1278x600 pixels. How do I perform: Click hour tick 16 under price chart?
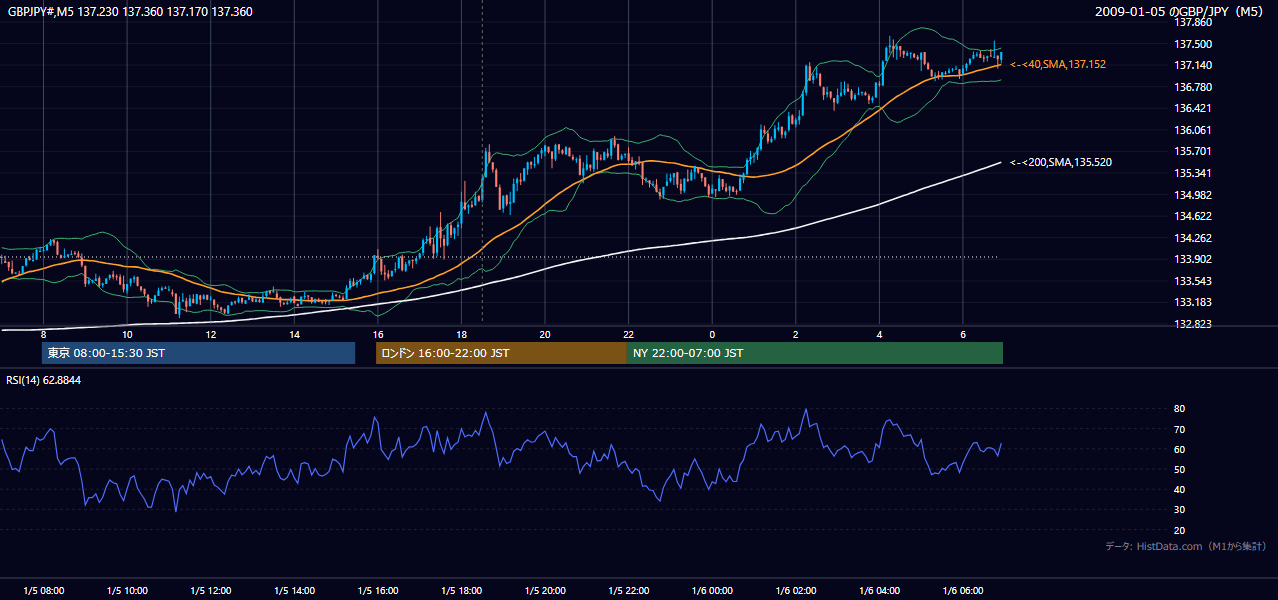377,334
